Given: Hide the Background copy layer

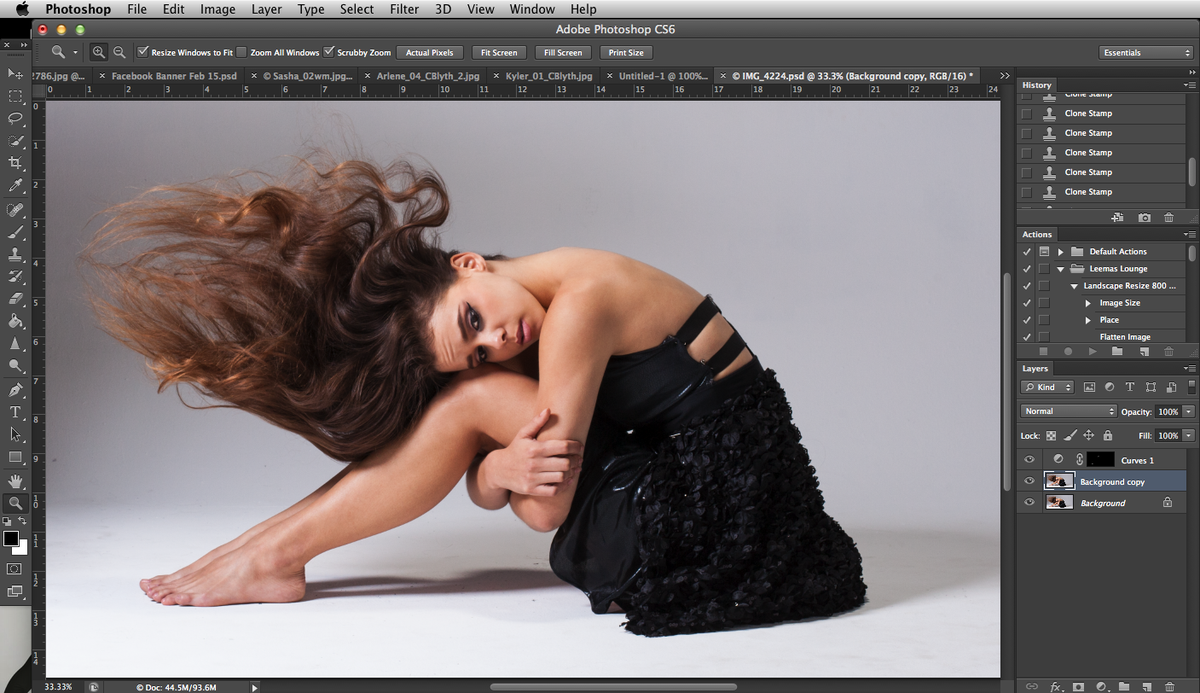Looking at the screenshot, I should pyautogui.click(x=1030, y=481).
